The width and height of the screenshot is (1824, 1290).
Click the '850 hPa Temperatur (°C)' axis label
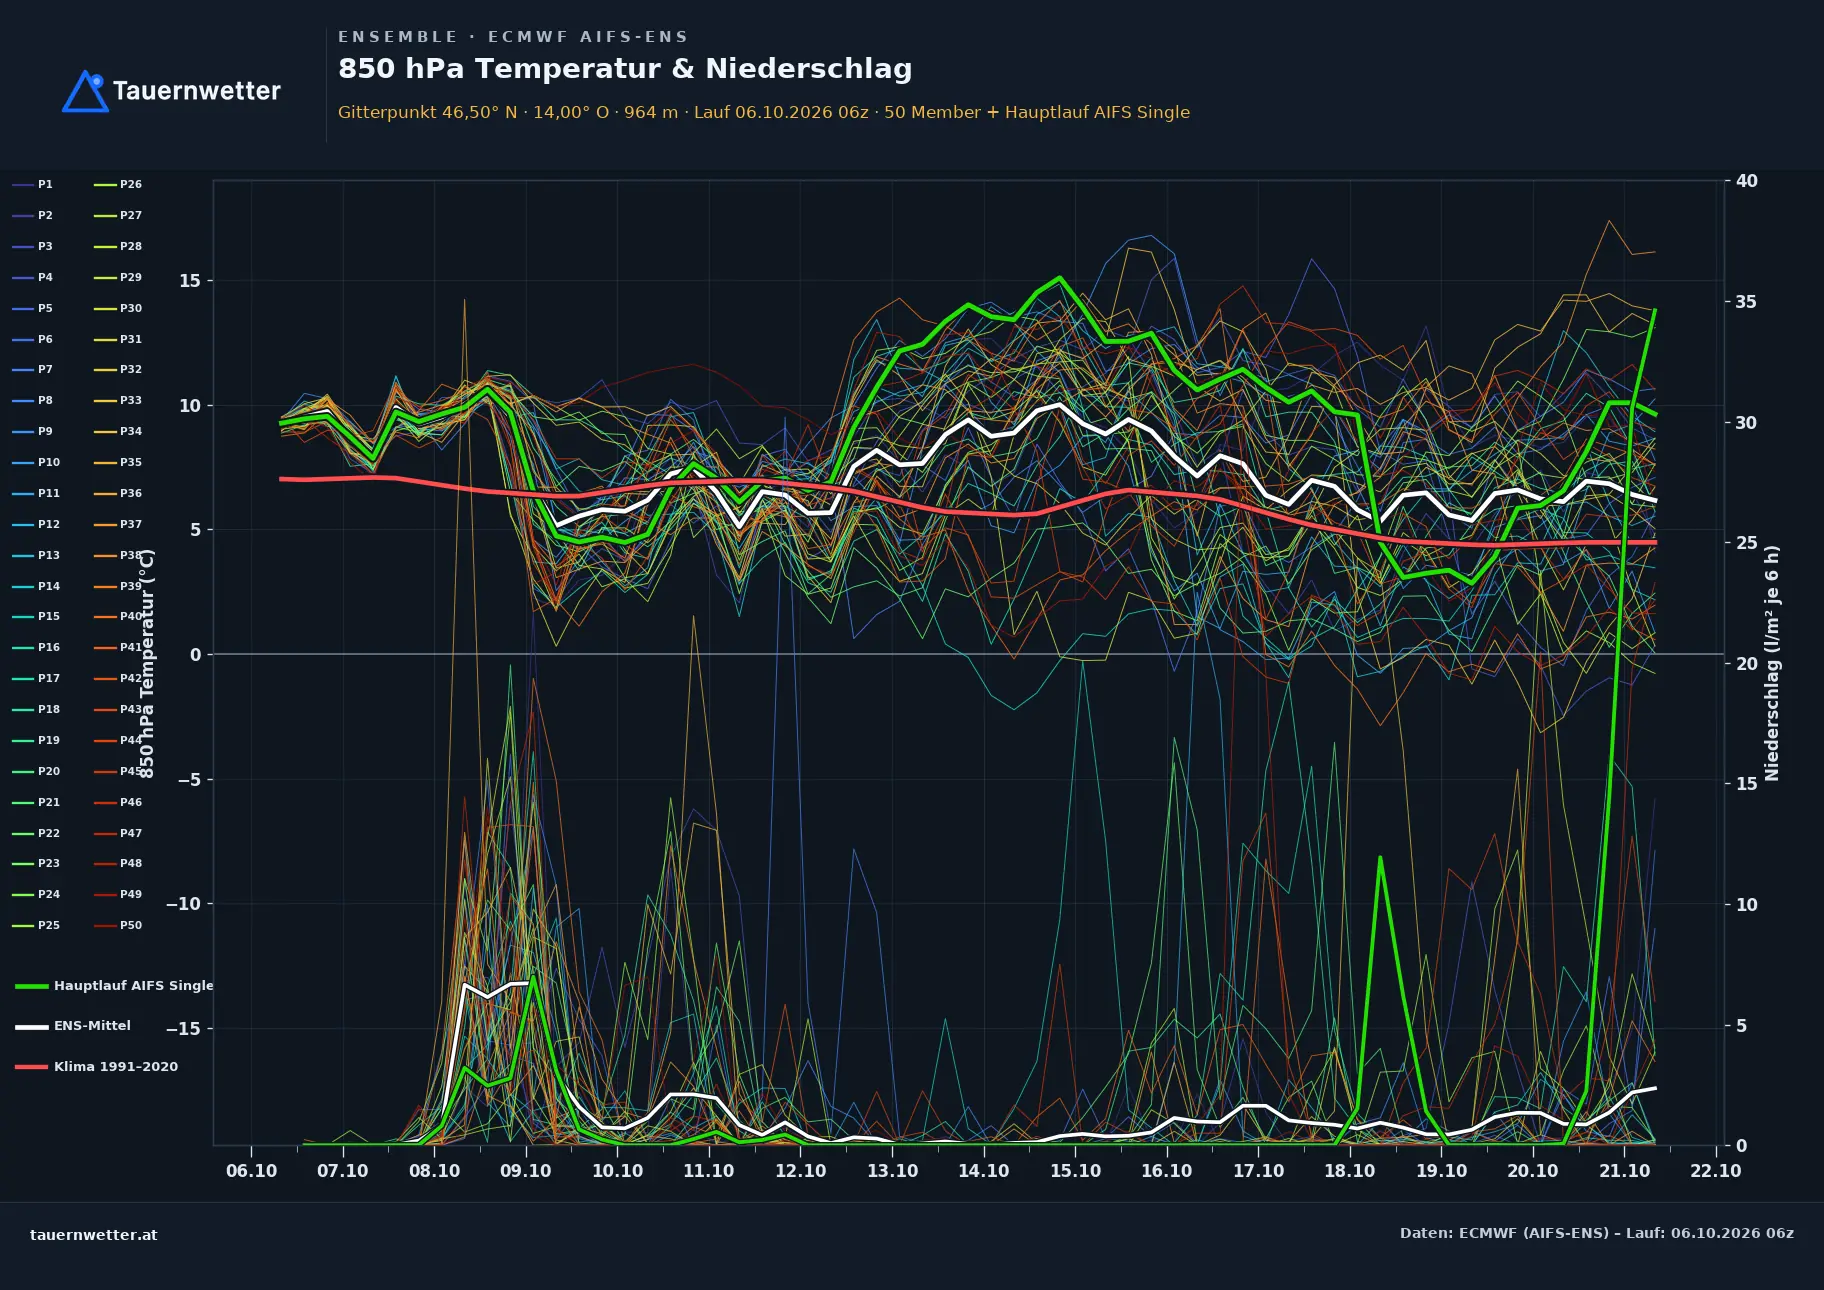[147, 663]
